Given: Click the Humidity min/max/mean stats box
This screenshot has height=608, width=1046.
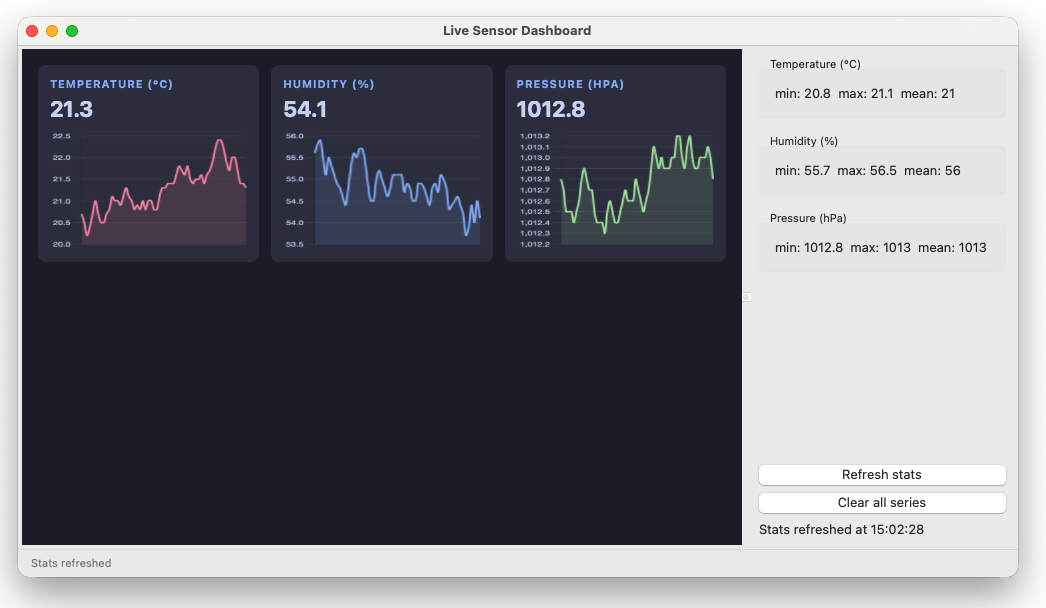Looking at the screenshot, I should click(881, 171).
